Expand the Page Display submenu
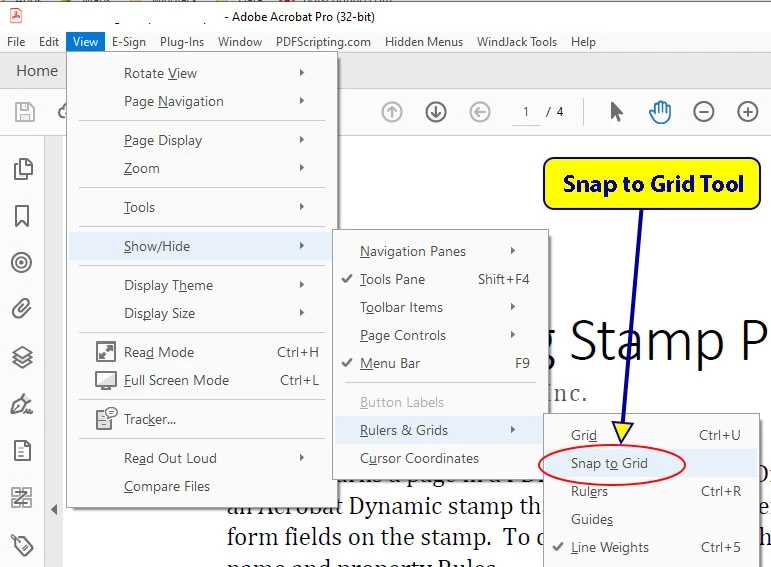The width and height of the screenshot is (771, 567). [202, 140]
